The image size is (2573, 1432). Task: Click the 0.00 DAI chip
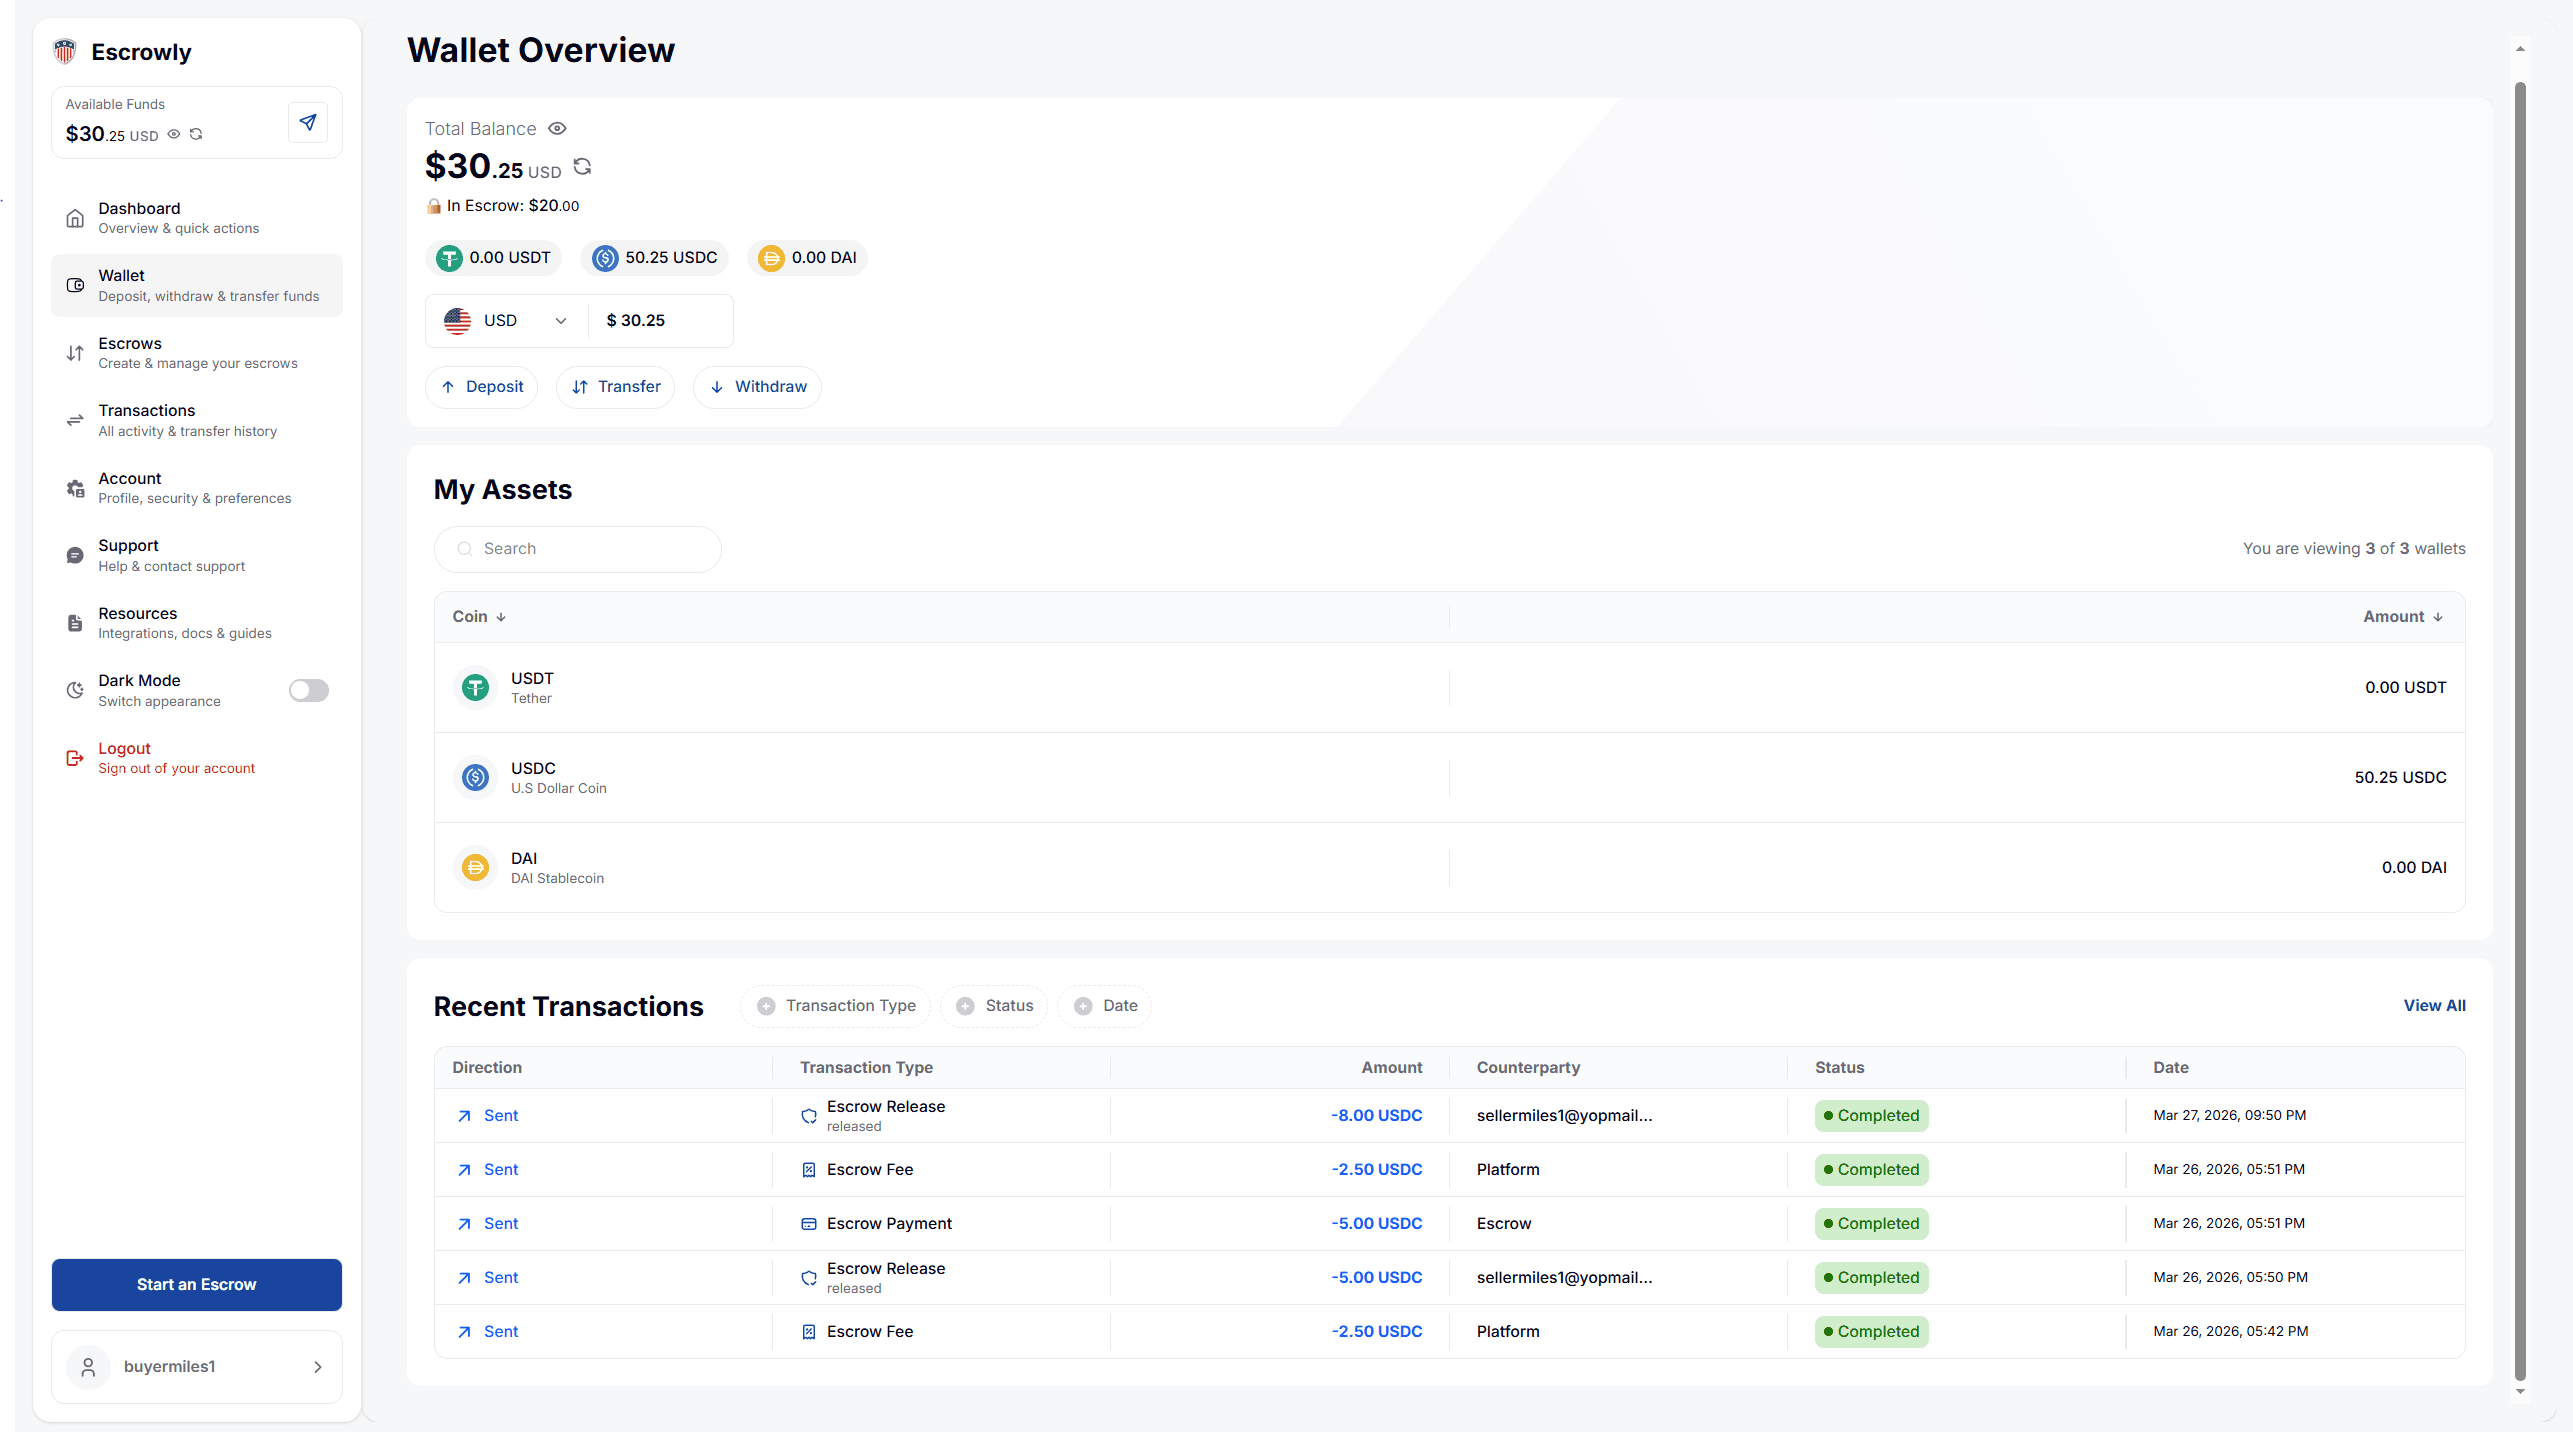tap(807, 258)
